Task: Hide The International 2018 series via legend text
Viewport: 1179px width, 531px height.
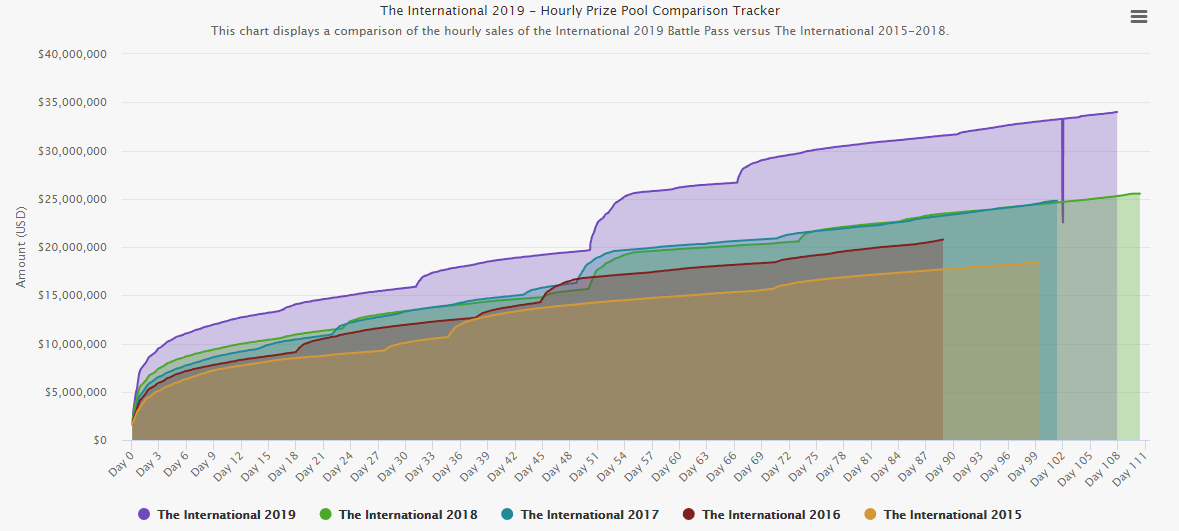Action: (x=408, y=515)
